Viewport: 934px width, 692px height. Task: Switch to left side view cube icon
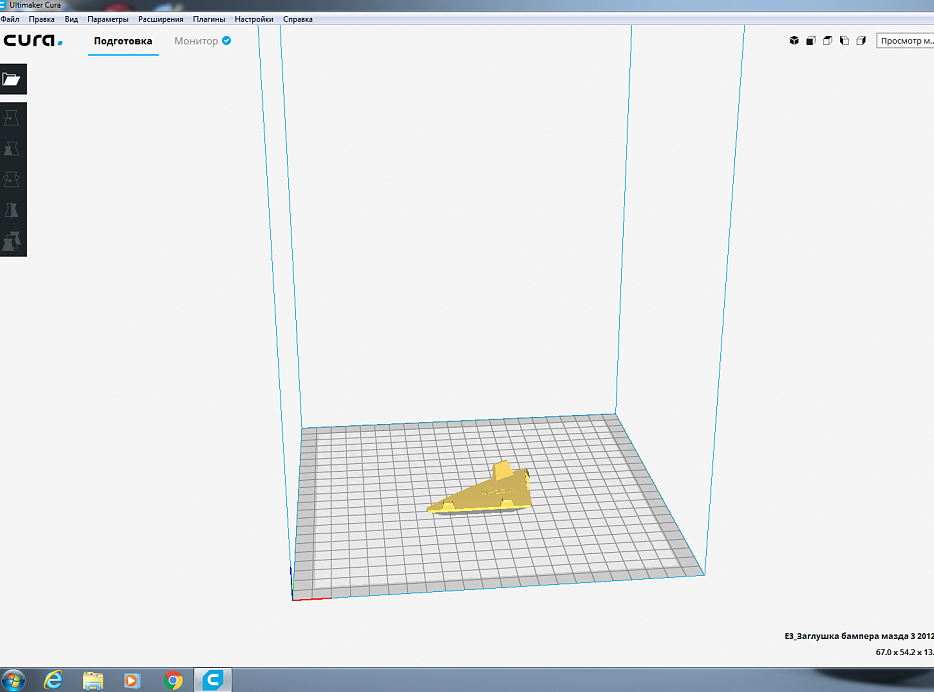tap(844, 40)
